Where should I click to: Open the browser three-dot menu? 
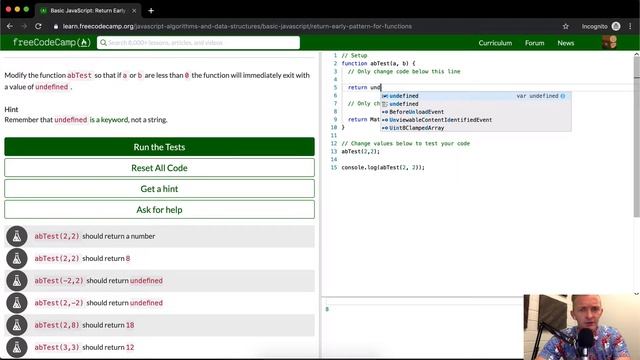click(630, 26)
